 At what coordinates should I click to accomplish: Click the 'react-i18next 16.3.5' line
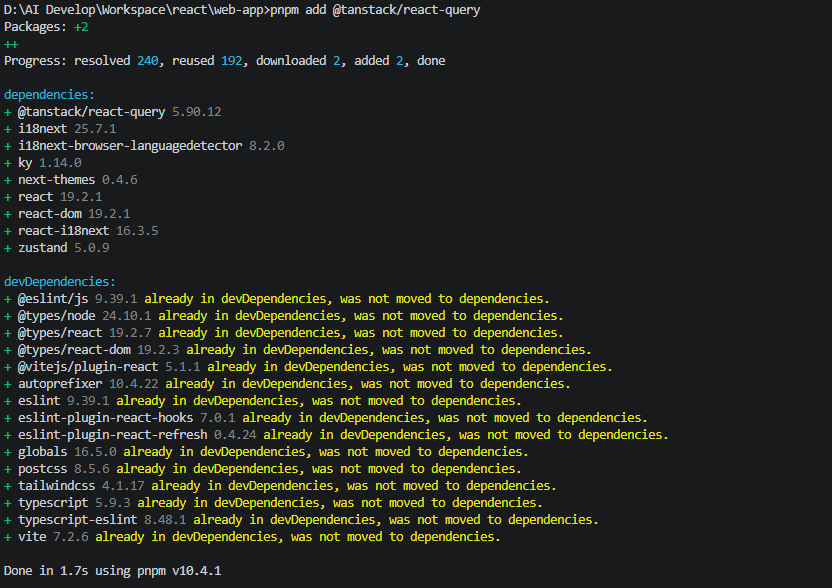tap(81, 231)
